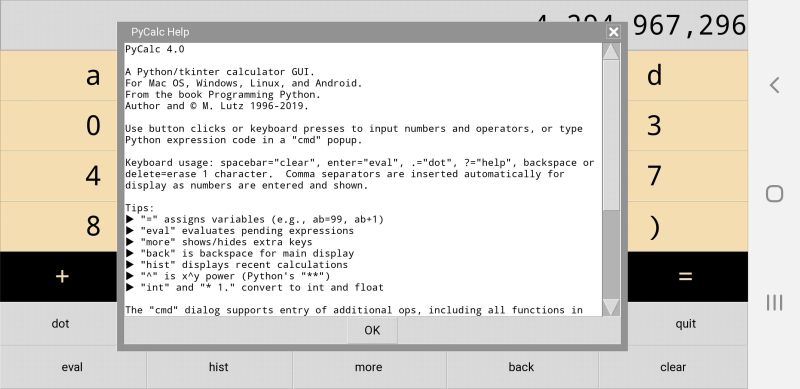Tap the 'clear' button
The width and height of the screenshot is (800, 389).
click(673, 367)
